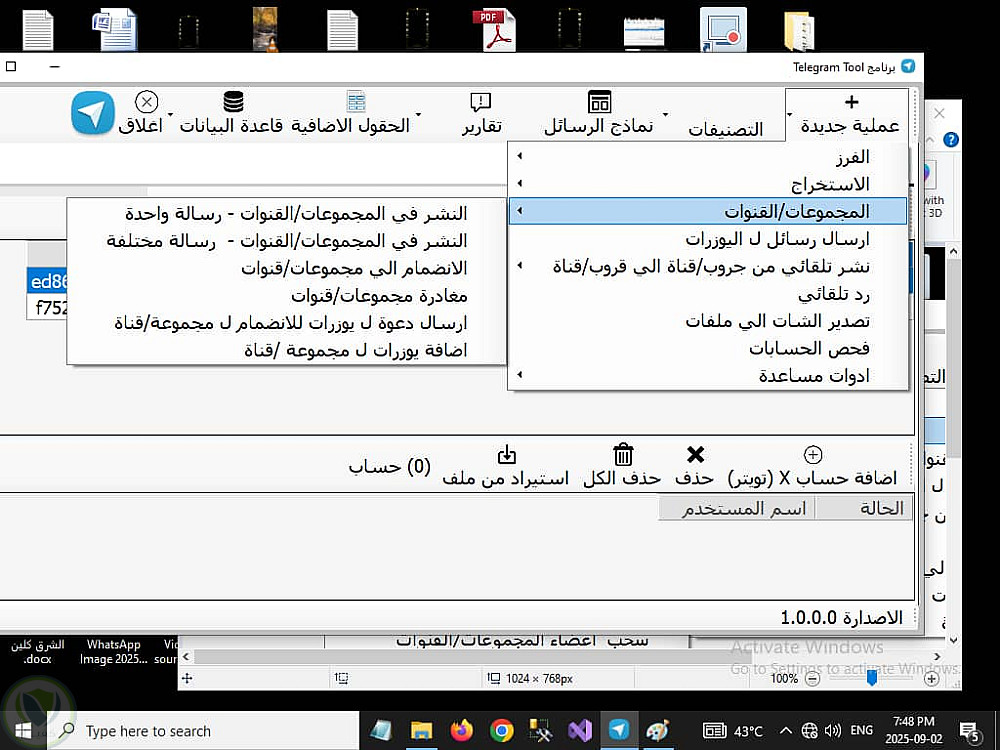This screenshot has height=750, width=1000.
Task: Click استيراد من ملف import button
Action: pos(505,466)
